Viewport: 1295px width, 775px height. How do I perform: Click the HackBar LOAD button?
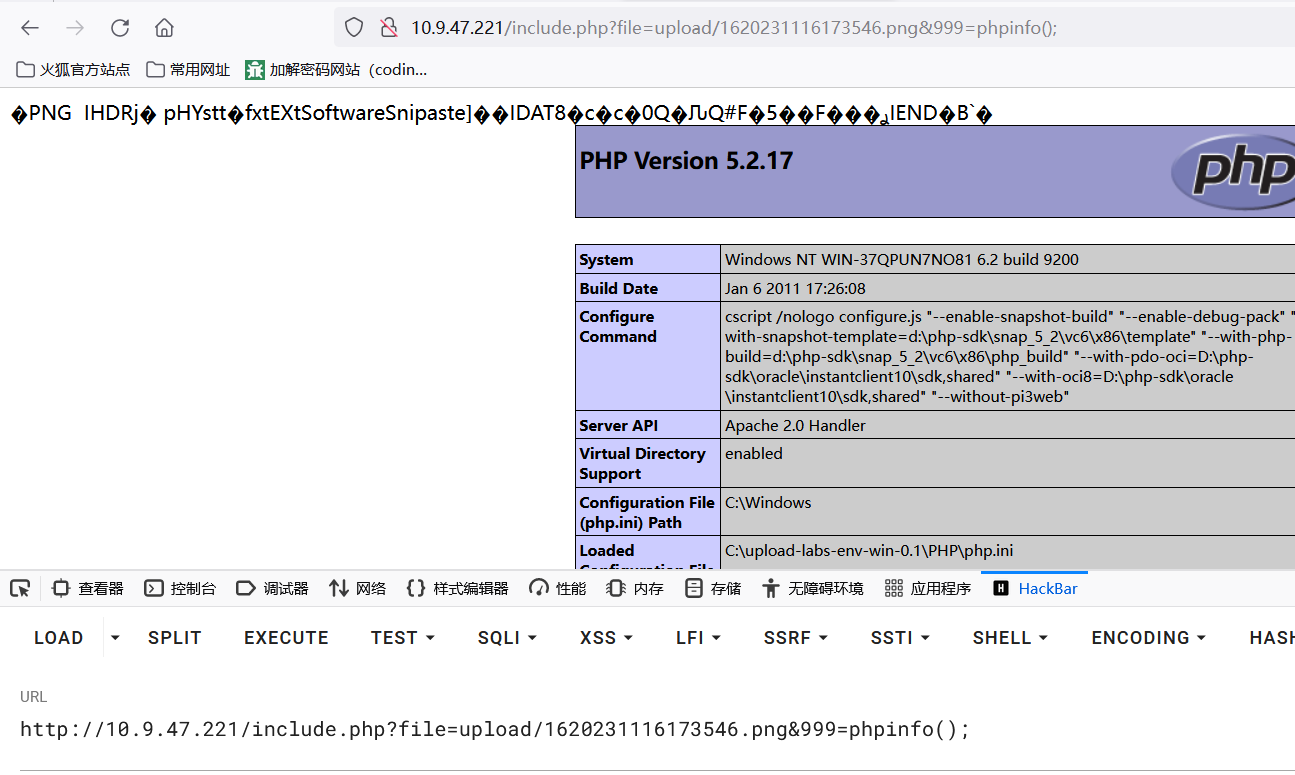coord(59,638)
